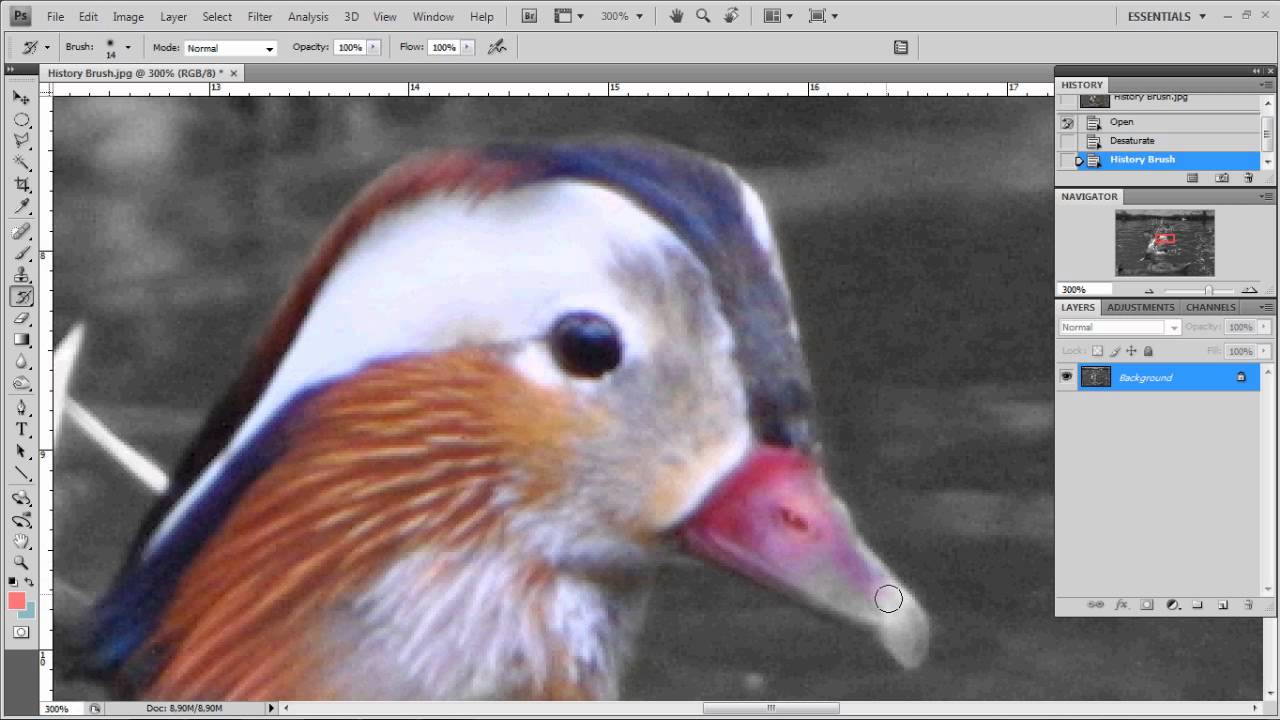1280x720 pixels.
Task: Select the Sponge tool
Action: coord(21,384)
